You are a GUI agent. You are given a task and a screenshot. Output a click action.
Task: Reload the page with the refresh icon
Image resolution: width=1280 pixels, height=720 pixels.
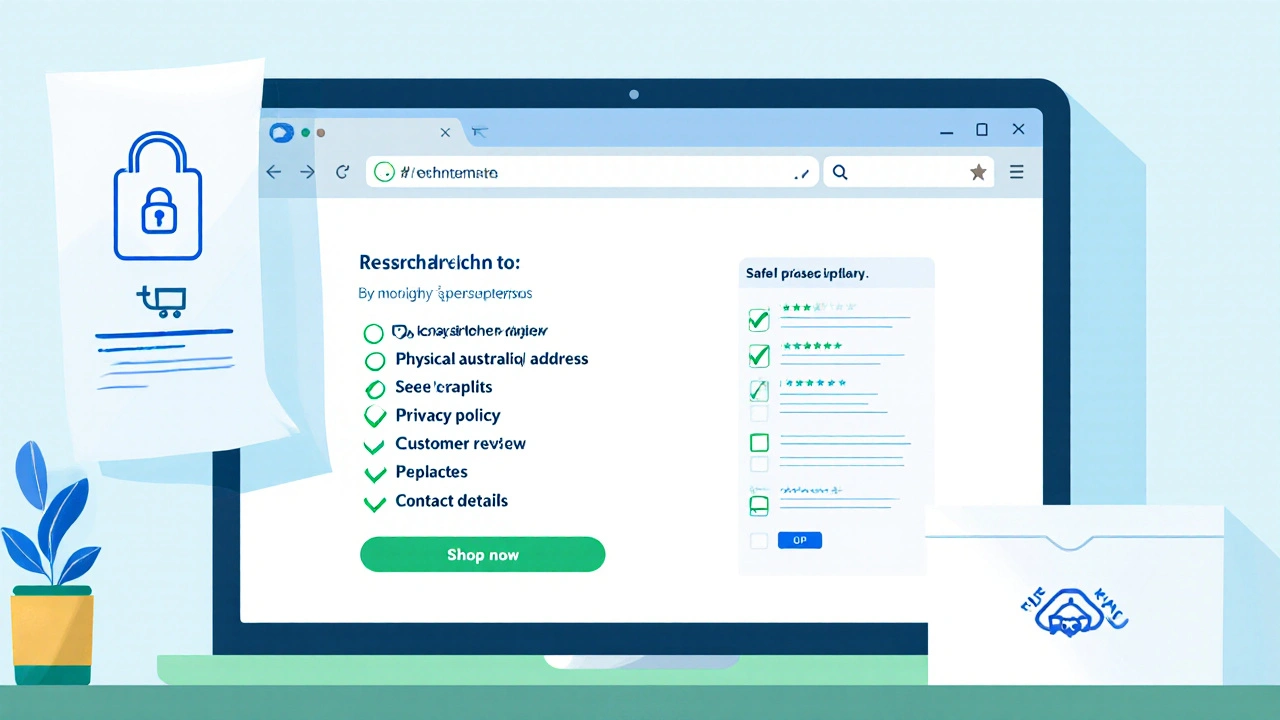pyautogui.click(x=342, y=172)
